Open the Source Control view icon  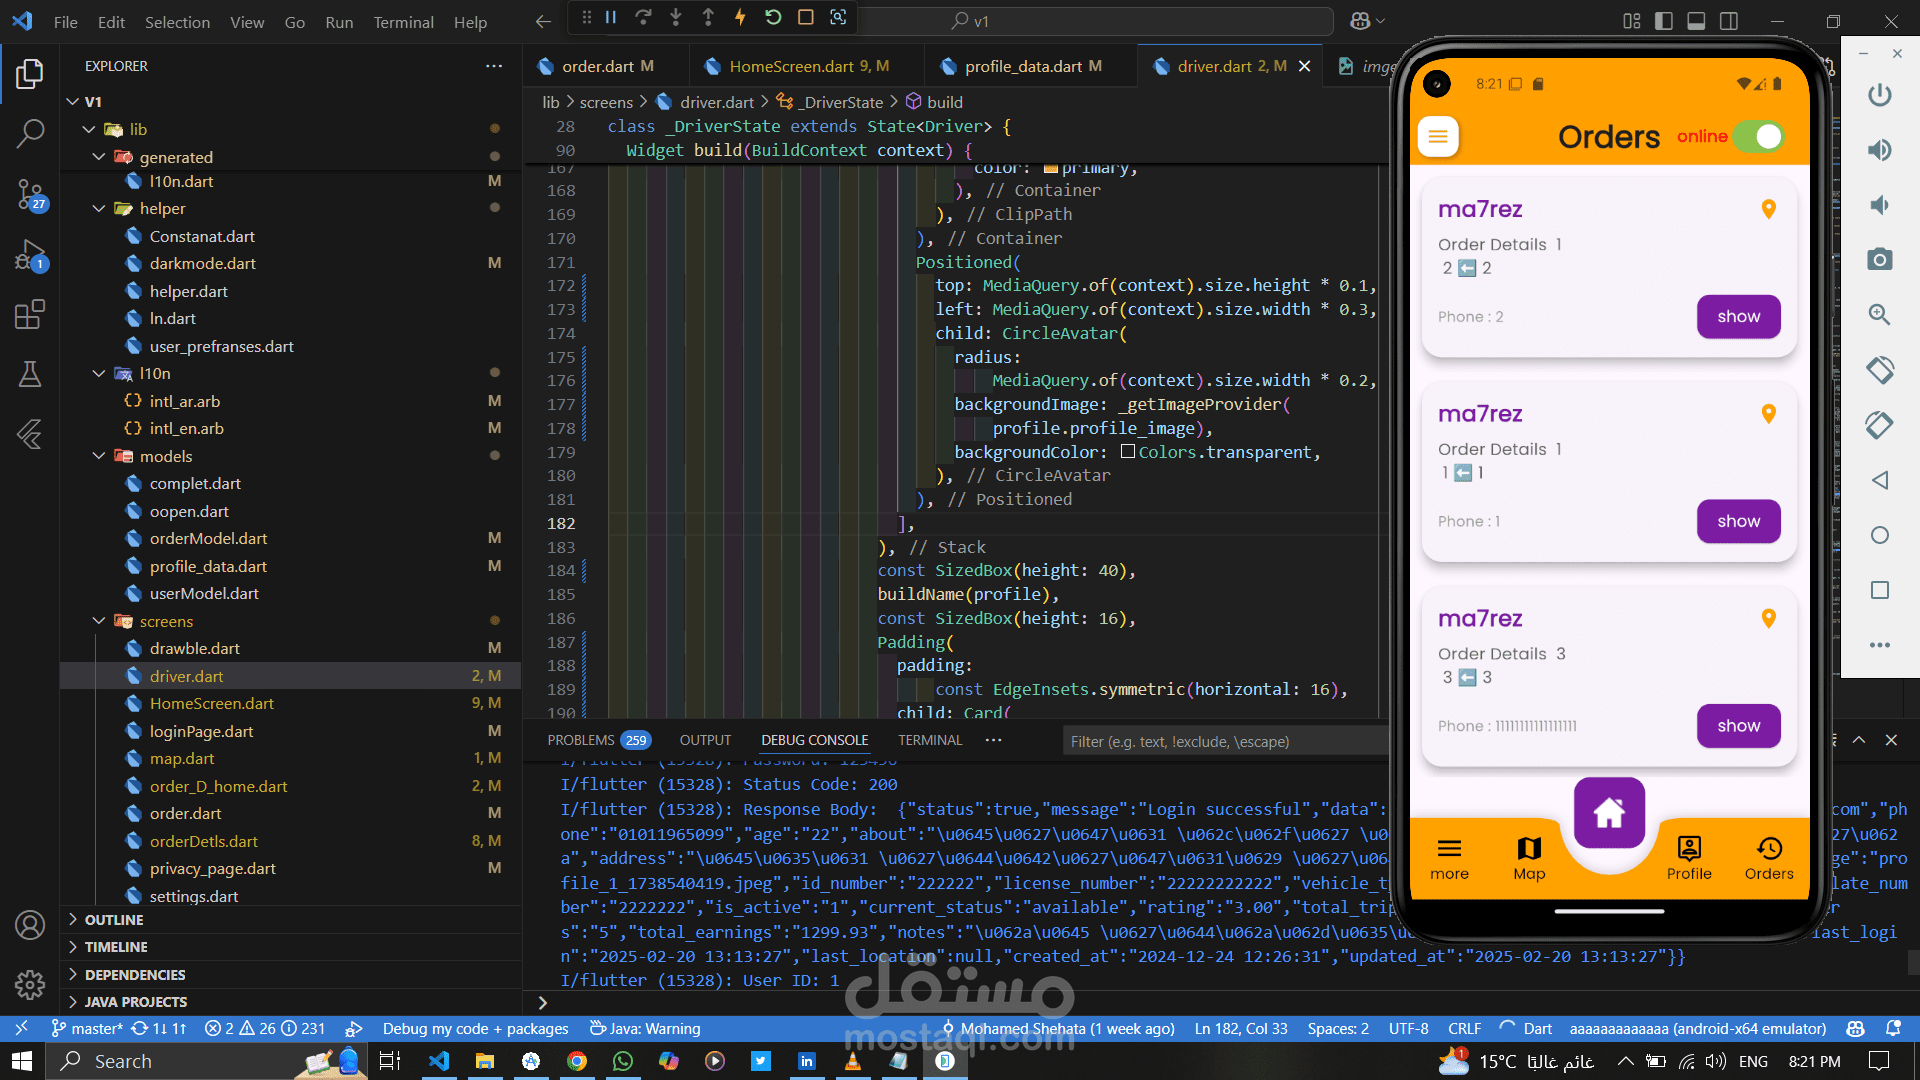(x=30, y=194)
